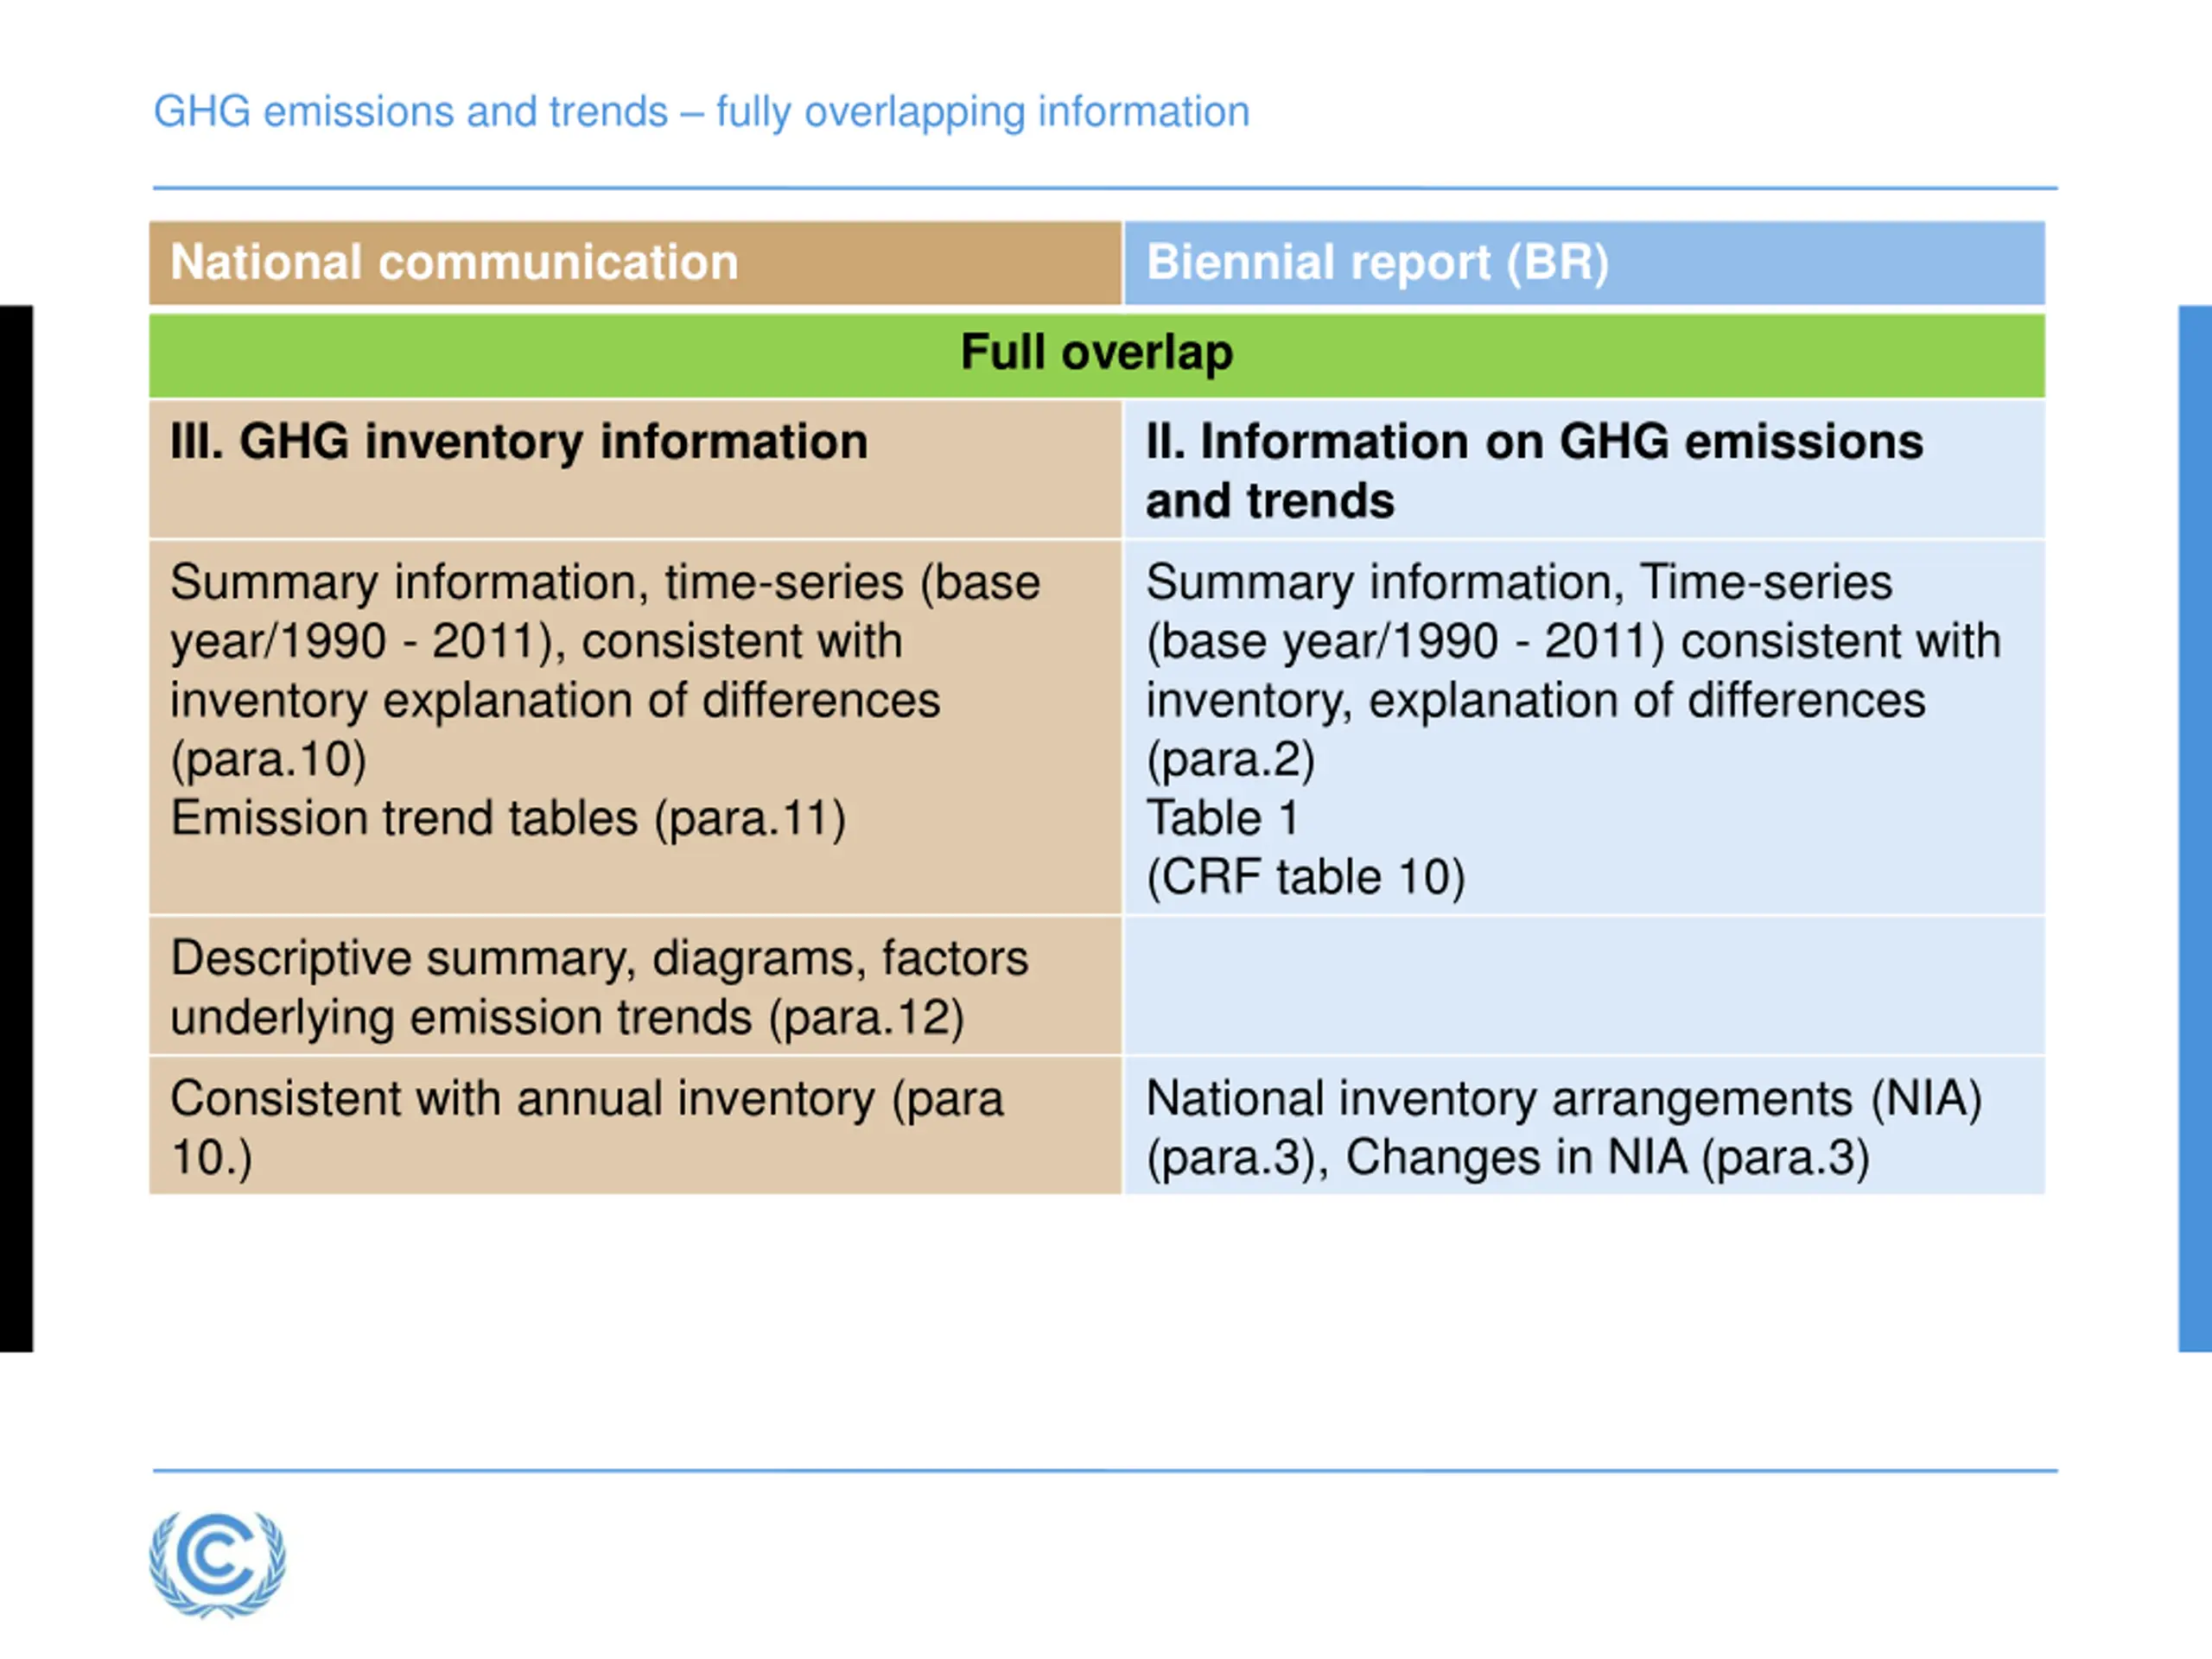Click the National inventory arrangements (NIA) cell
This screenshot has height=1659, width=2212.
coord(1584,1126)
